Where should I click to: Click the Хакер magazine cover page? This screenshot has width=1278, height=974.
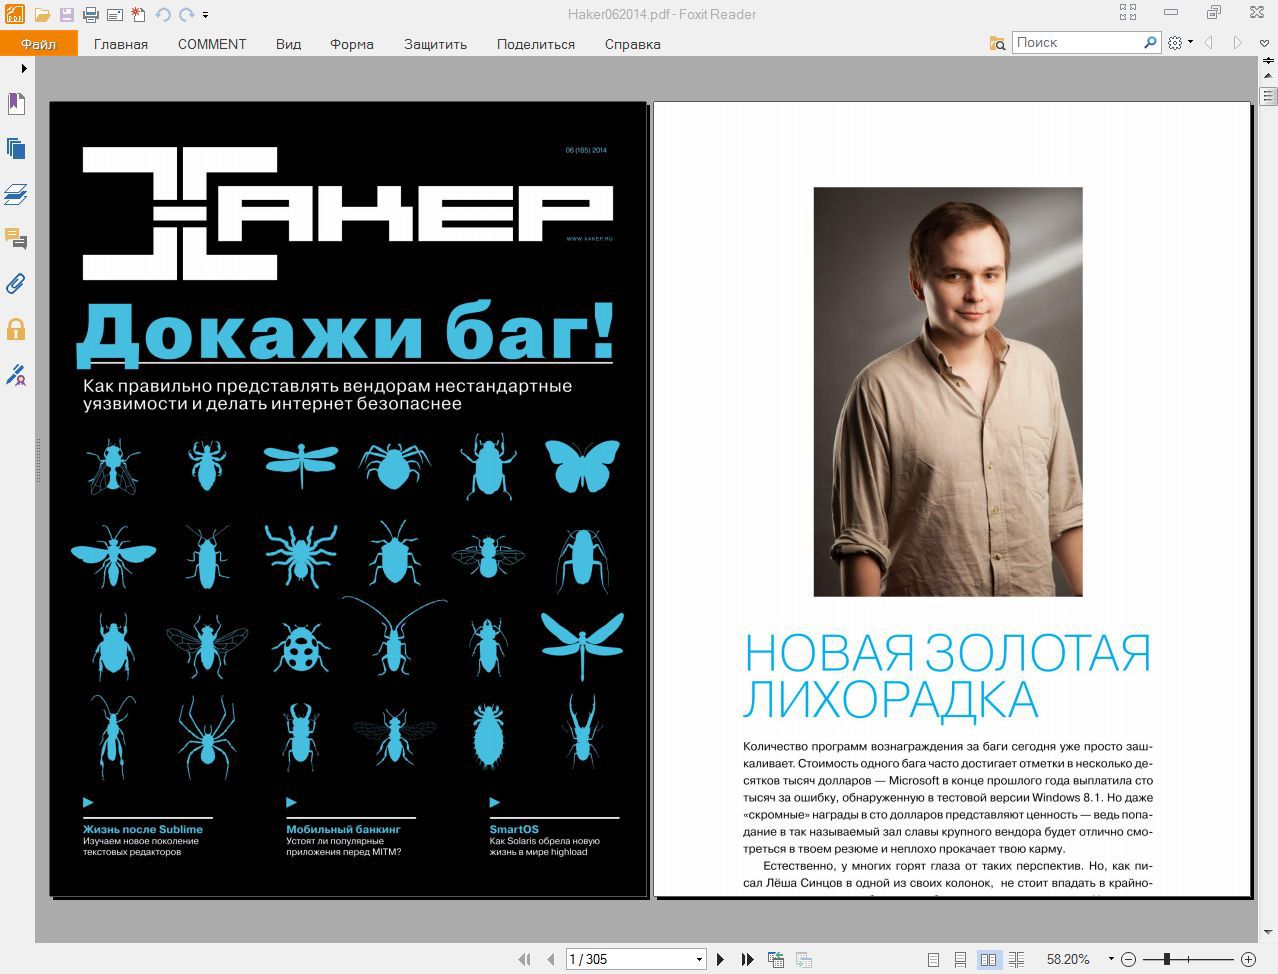coord(349,499)
